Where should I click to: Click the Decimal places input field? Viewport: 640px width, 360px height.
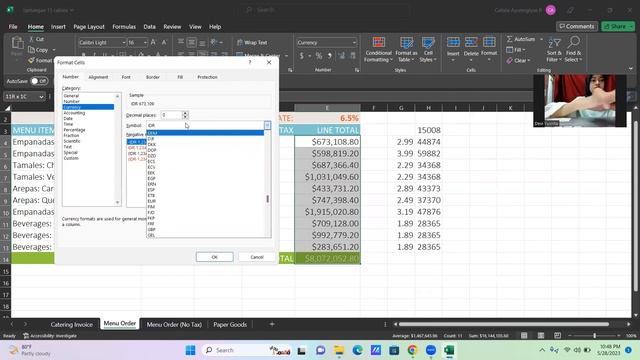pyautogui.click(x=171, y=115)
